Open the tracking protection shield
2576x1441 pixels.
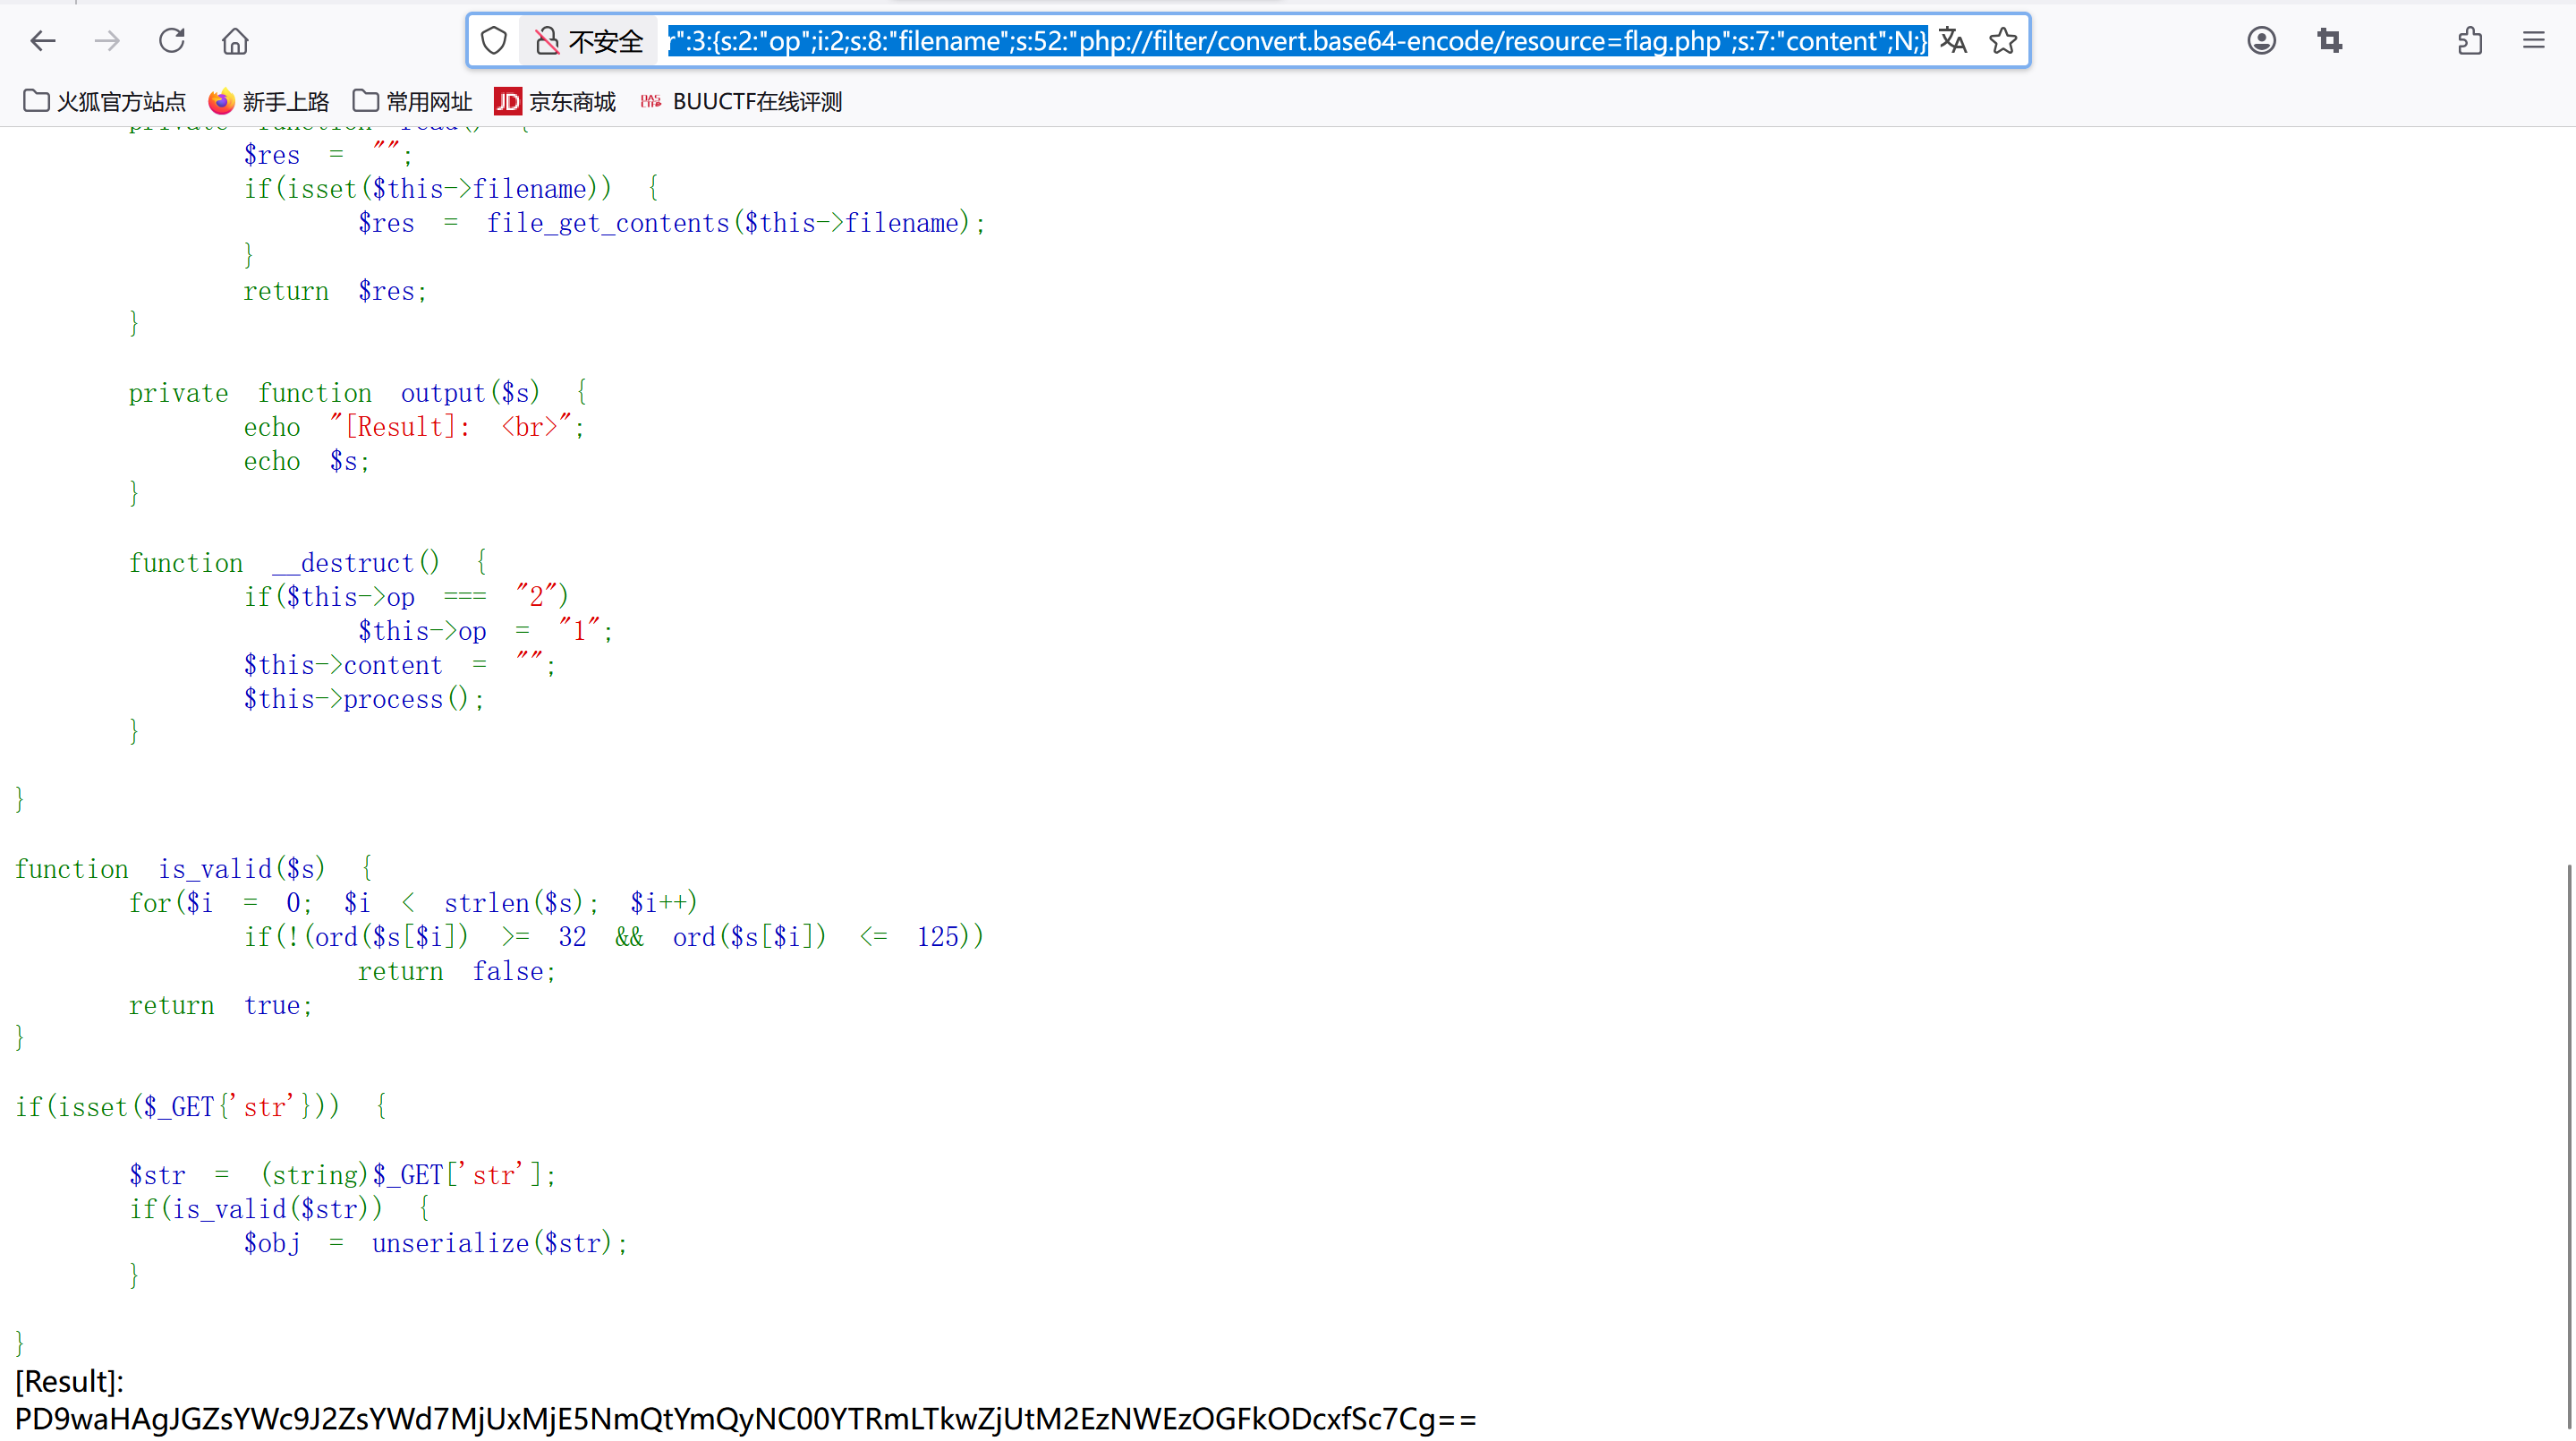[x=494, y=41]
